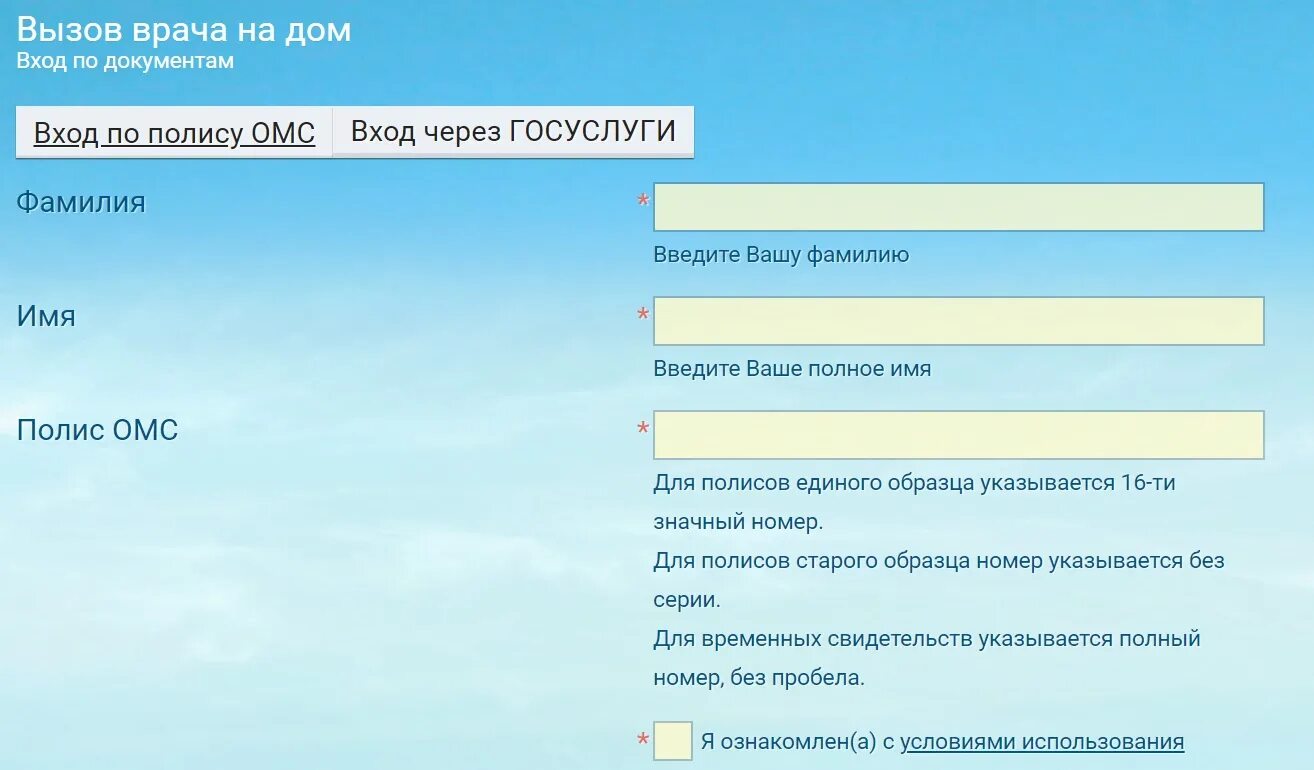Image resolution: width=1314 pixels, height=770 pixels.
Task: Click the hint about временных свидетельств
Action: [927, 658]
